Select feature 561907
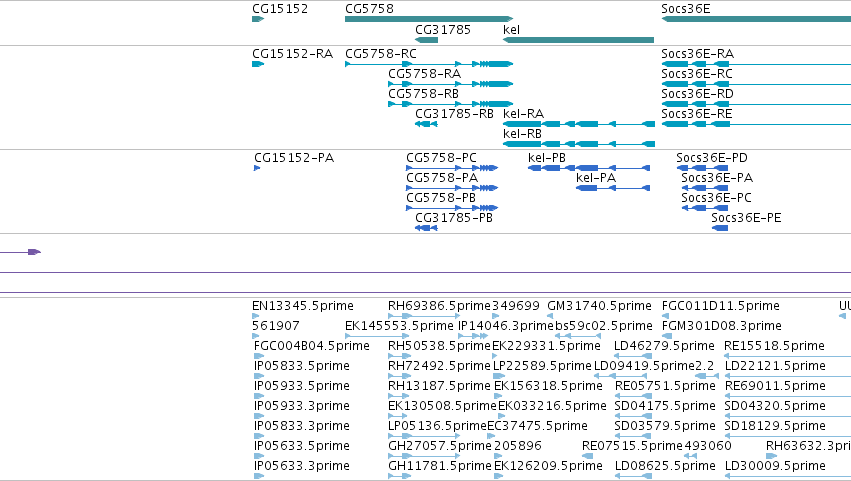 [276, 326]
